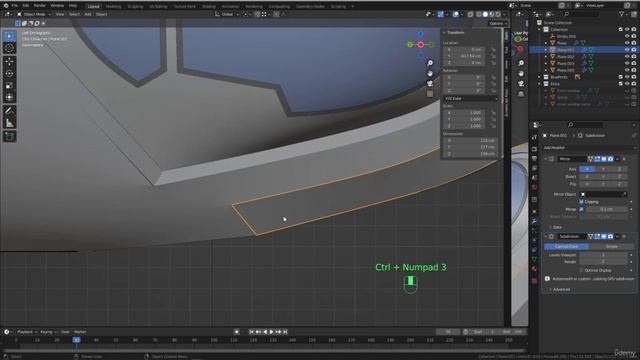
Task: Expand the BluePrints collection in outliner
Action: [x=540, y=77]
